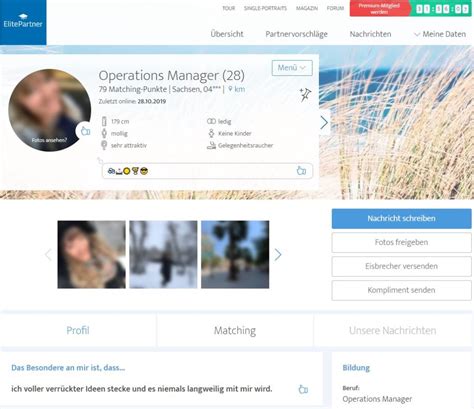Click the distance location pin icon
474x409 pixels.
pos(230,89)
